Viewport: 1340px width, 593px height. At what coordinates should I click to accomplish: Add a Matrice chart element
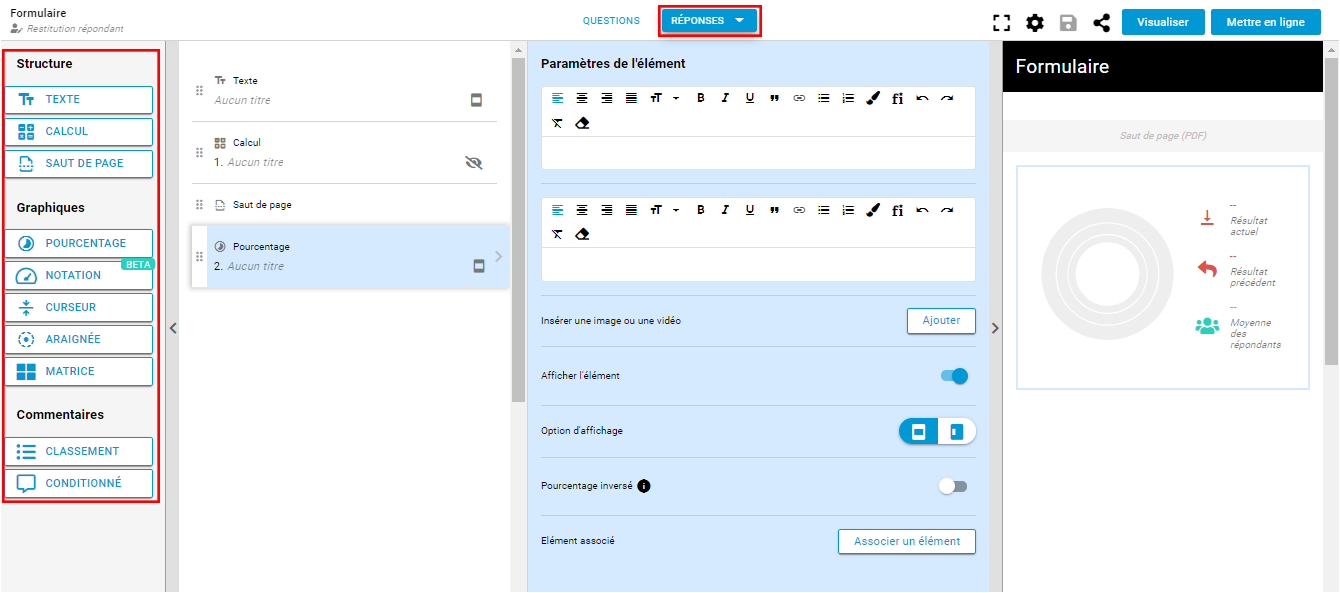79,371
